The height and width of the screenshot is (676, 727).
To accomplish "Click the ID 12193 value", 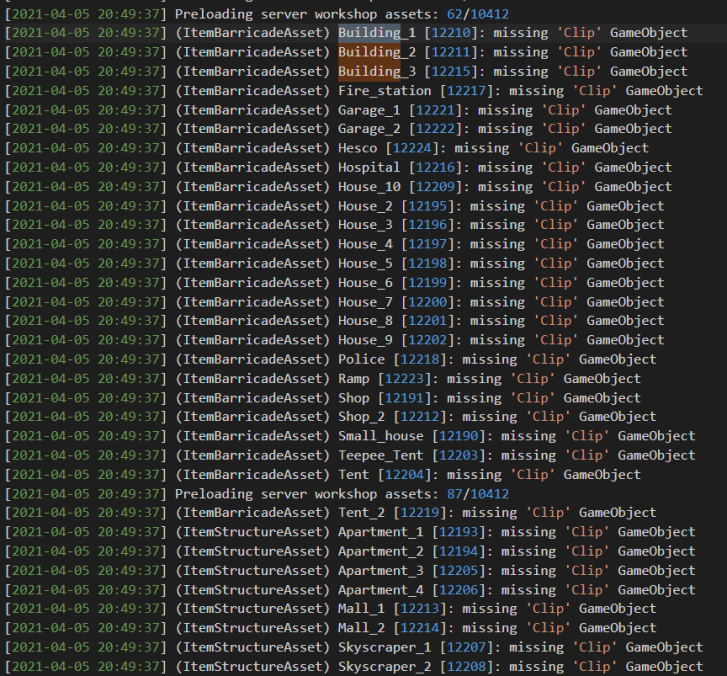I will tap(459, 532).
